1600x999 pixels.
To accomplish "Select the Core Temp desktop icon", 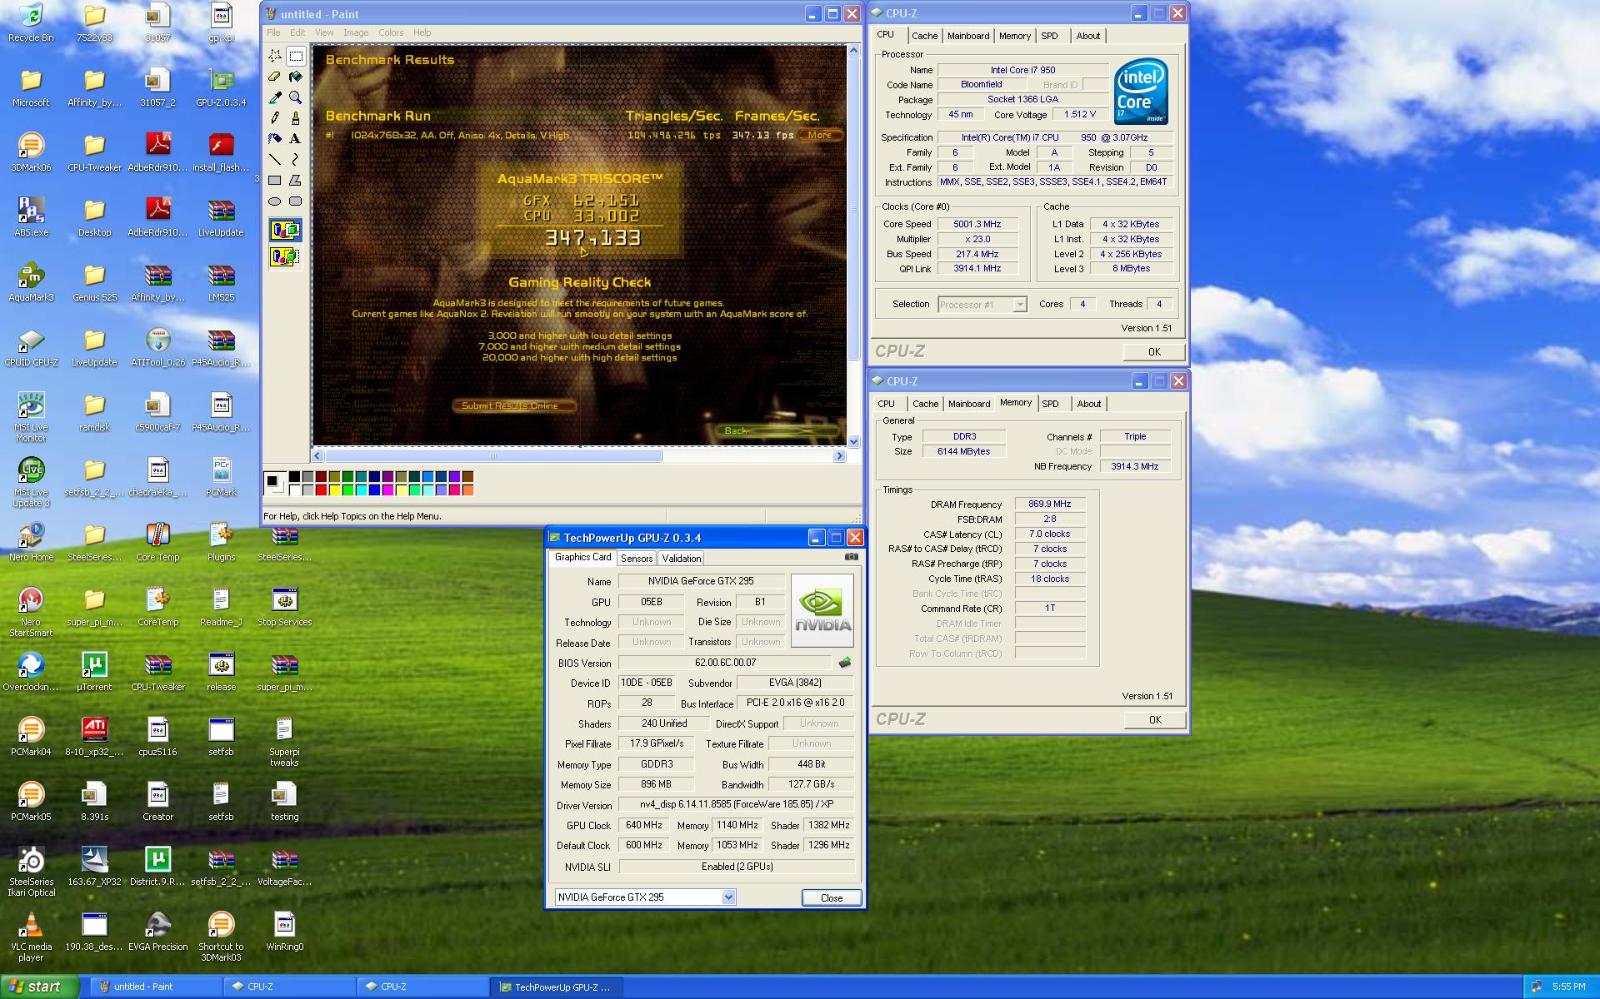I will click(158, 541).
